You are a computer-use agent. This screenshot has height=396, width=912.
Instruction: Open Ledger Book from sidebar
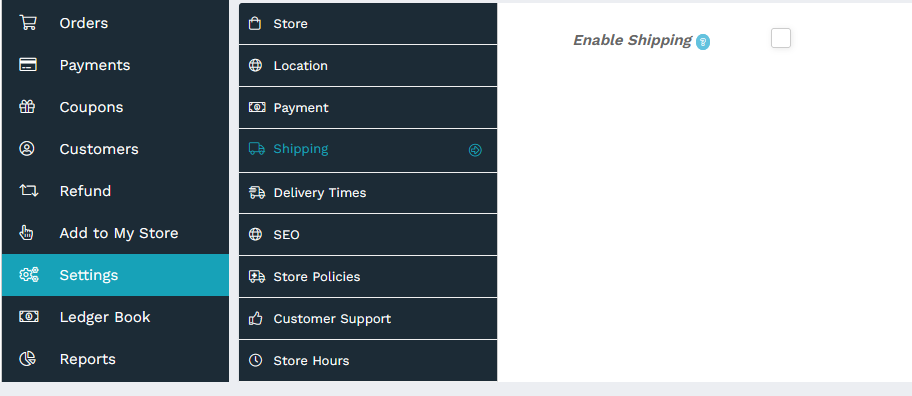tap(115, 317)
